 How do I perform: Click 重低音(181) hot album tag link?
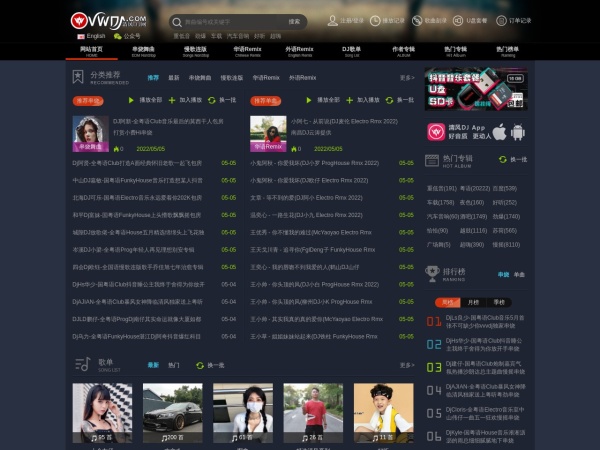(440, 187)
